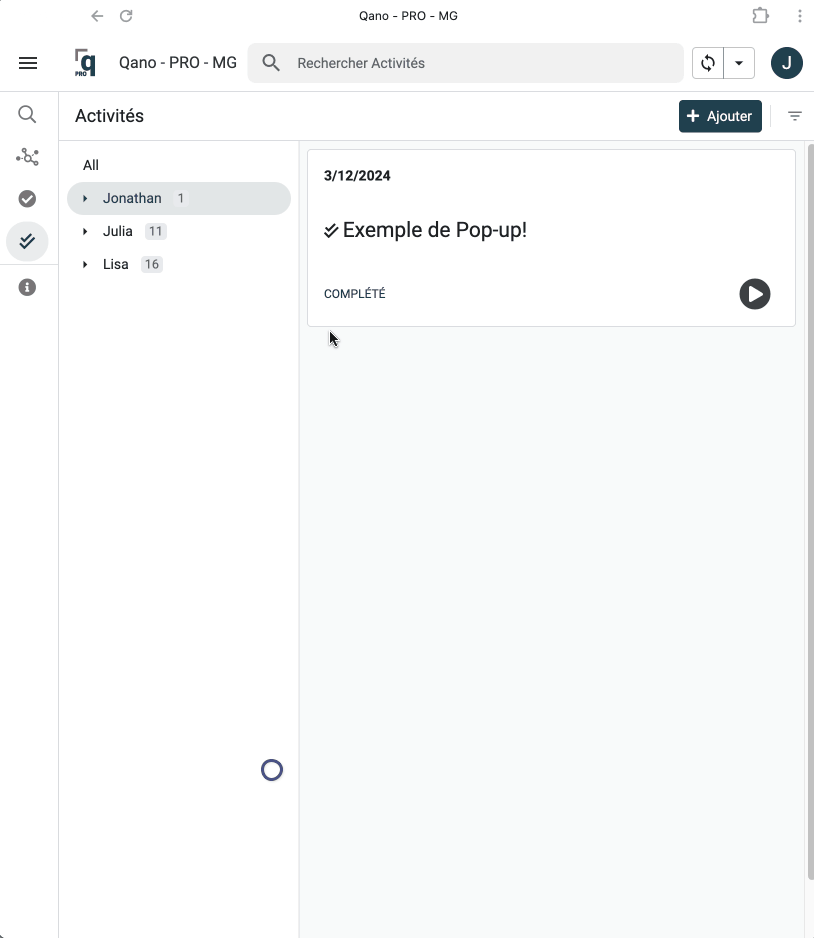814x938 pixels.
Task: Expand the Lisa tree node
Action: (x=86, y=265)
